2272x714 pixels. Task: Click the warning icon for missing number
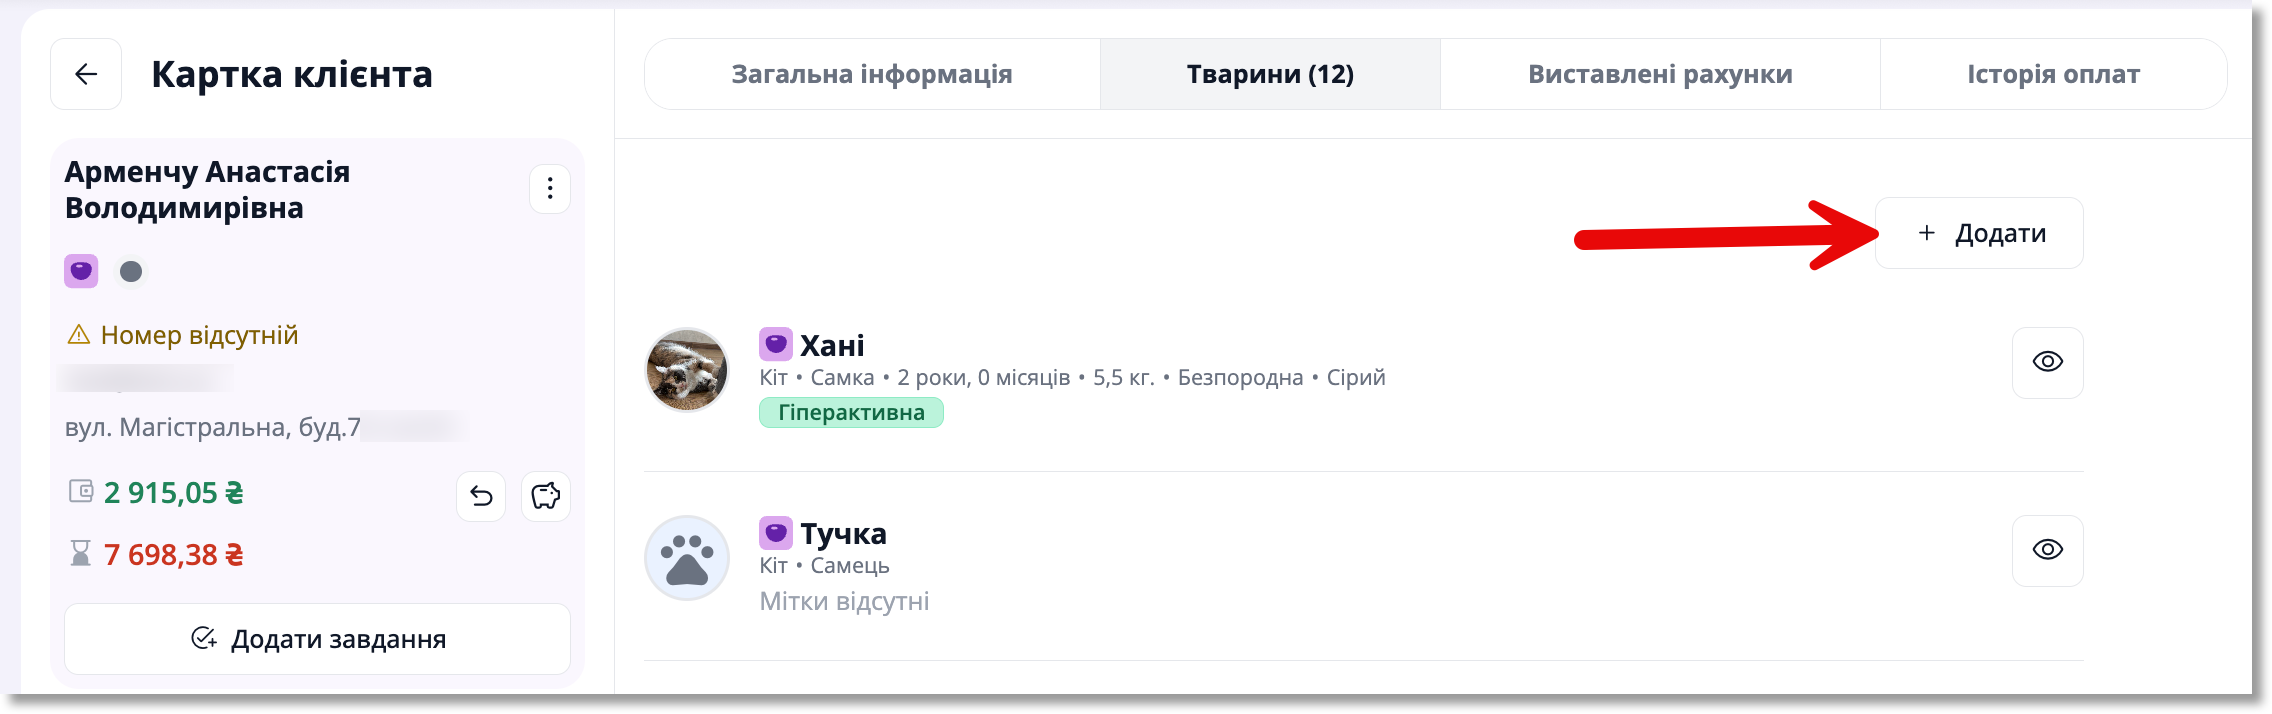click(x=79, y=334)
